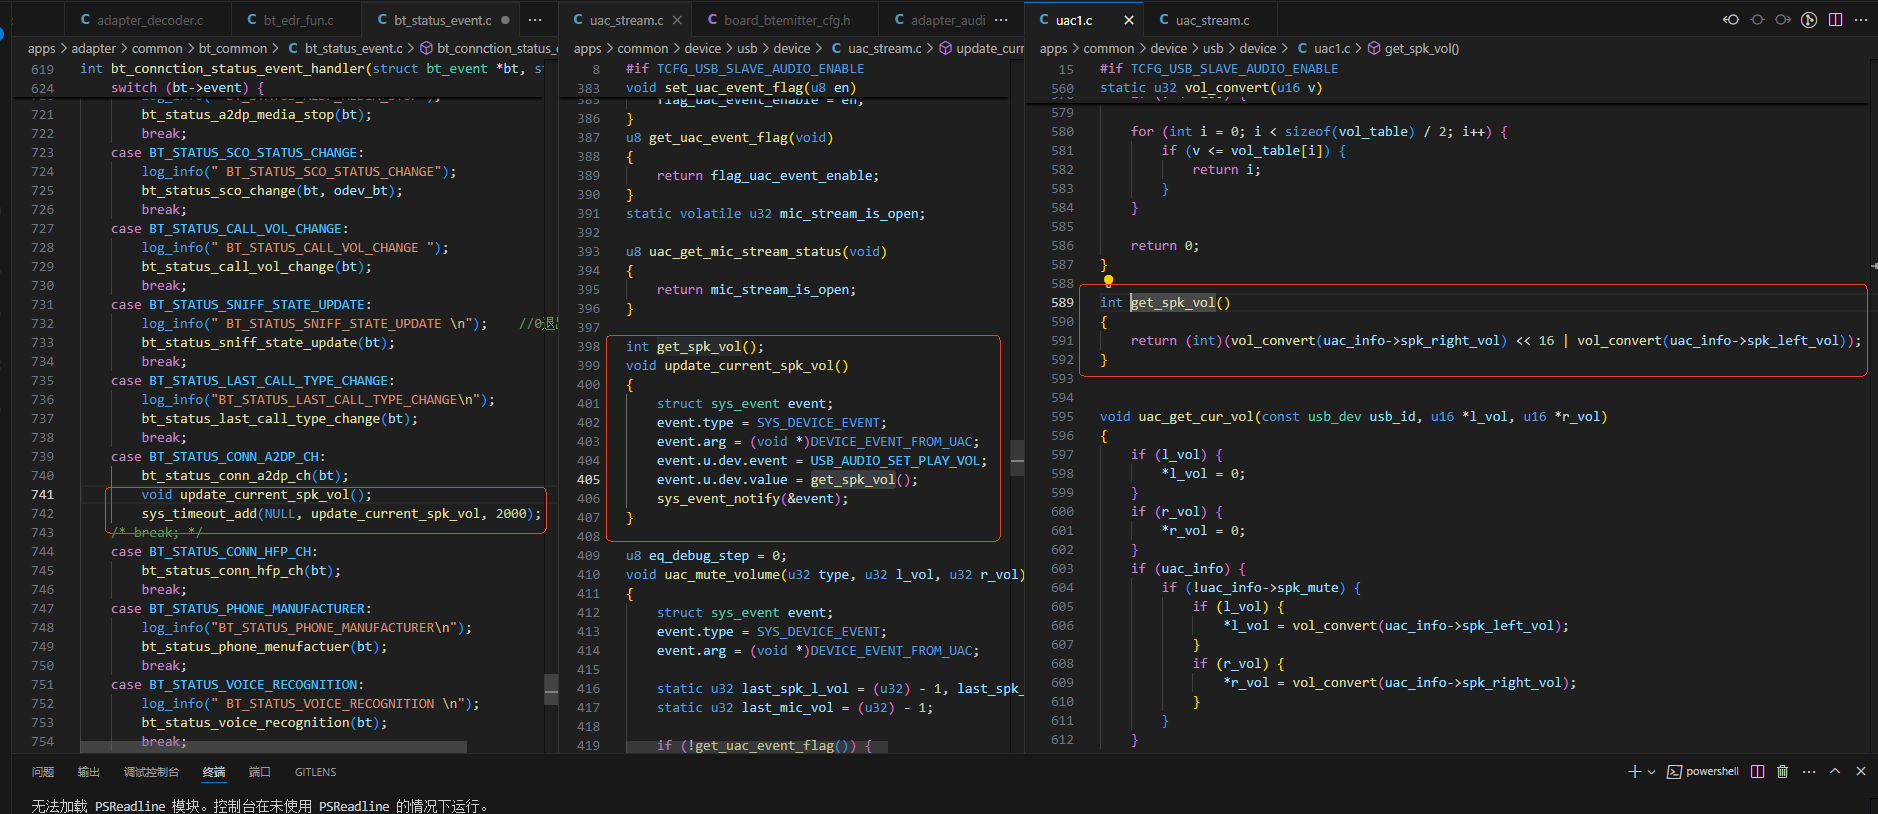The height and width of the screenshot is (814, 1878).
Task: Create a new terminal with the plus icon
Action: click(x=1634, y=772)
